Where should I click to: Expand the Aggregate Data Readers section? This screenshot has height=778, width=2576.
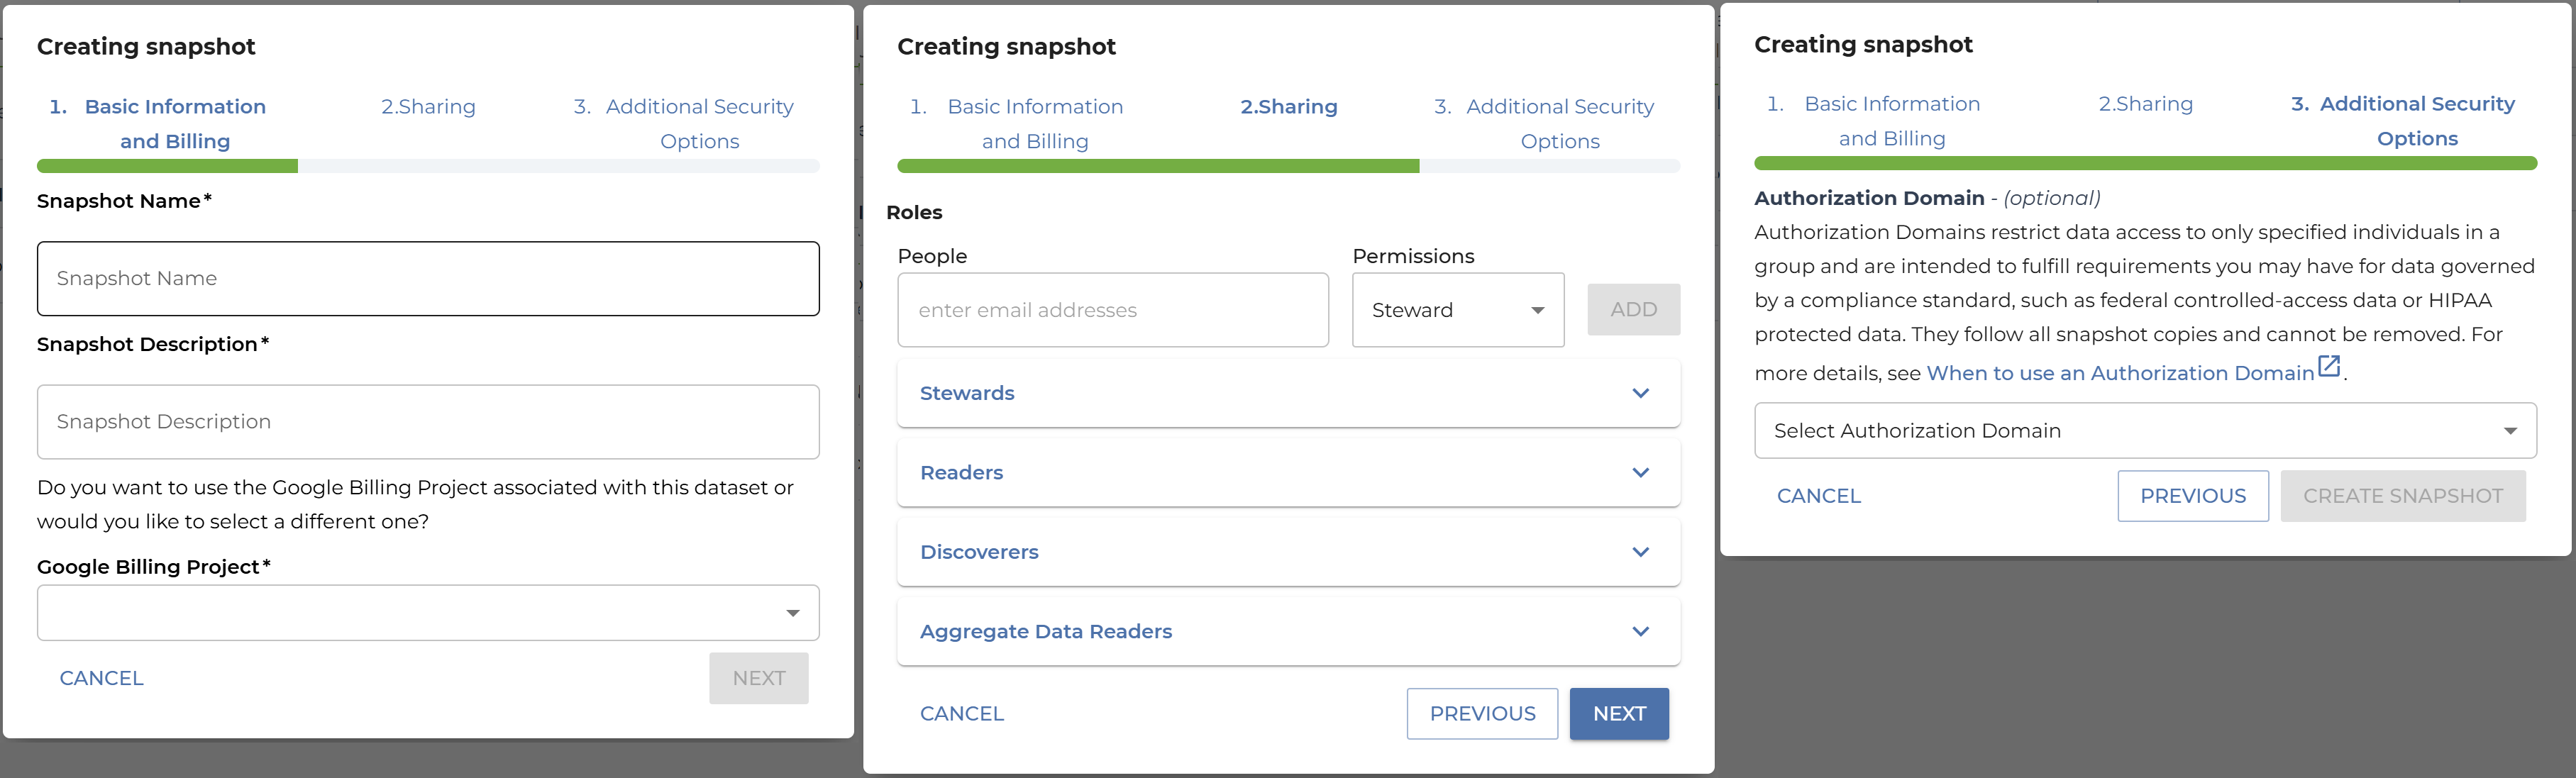1289,631
